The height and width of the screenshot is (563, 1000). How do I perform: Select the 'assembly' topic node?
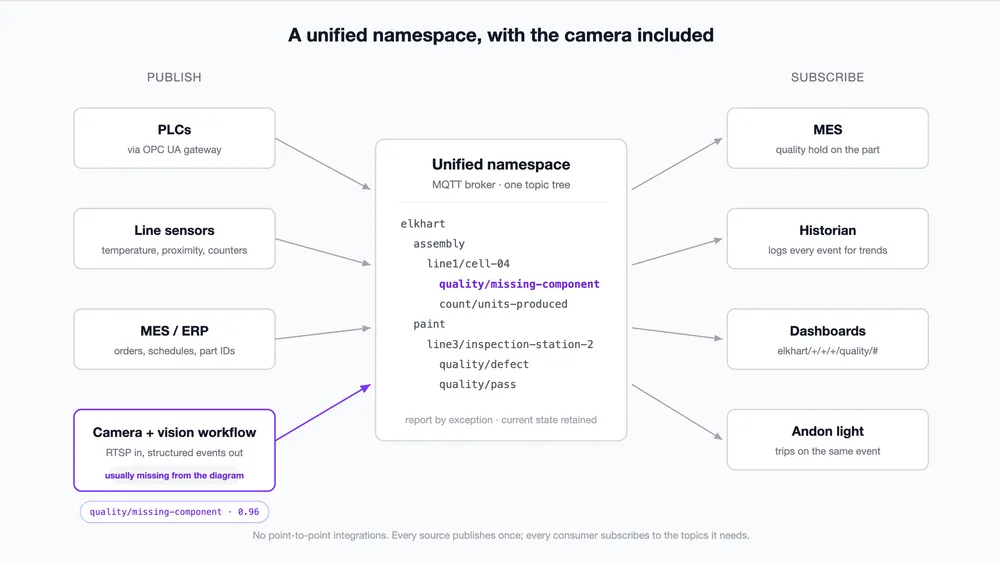pos(439,244)
